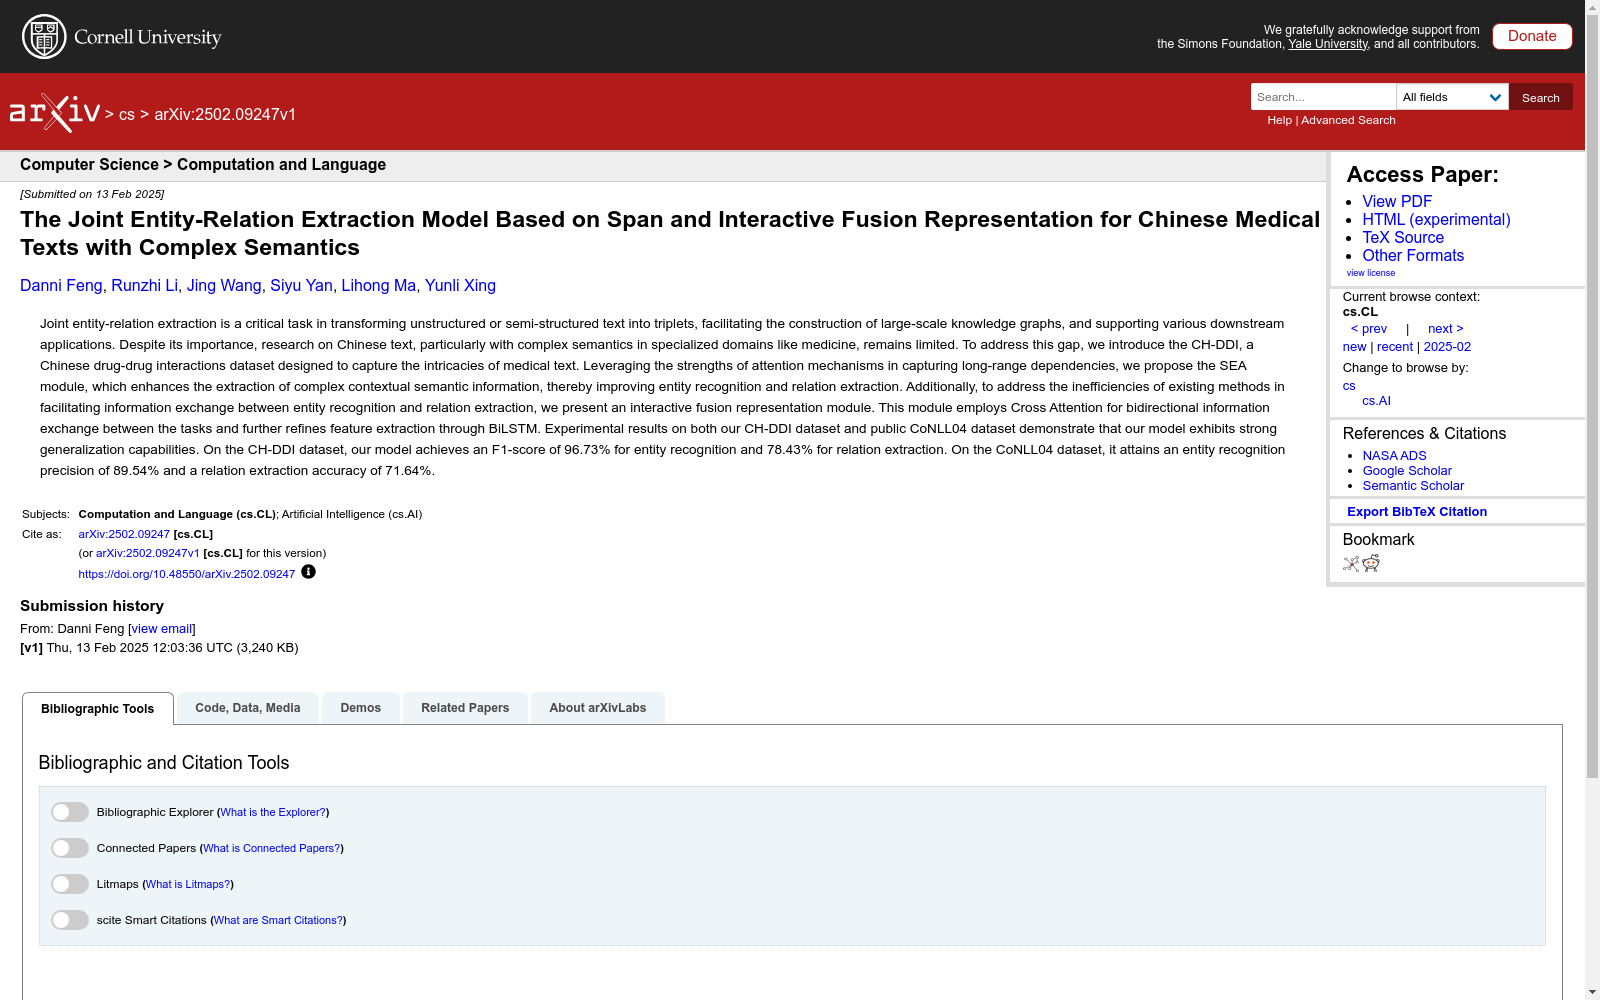The height and width of the screenshot is (1000, 1600).
Task: Open Other Formats link
Action: 1413,255
